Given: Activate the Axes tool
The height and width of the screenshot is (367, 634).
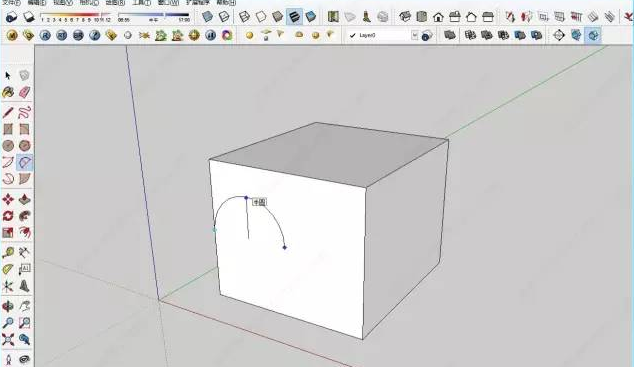Looking at the screenshot, I should point(8,286).
